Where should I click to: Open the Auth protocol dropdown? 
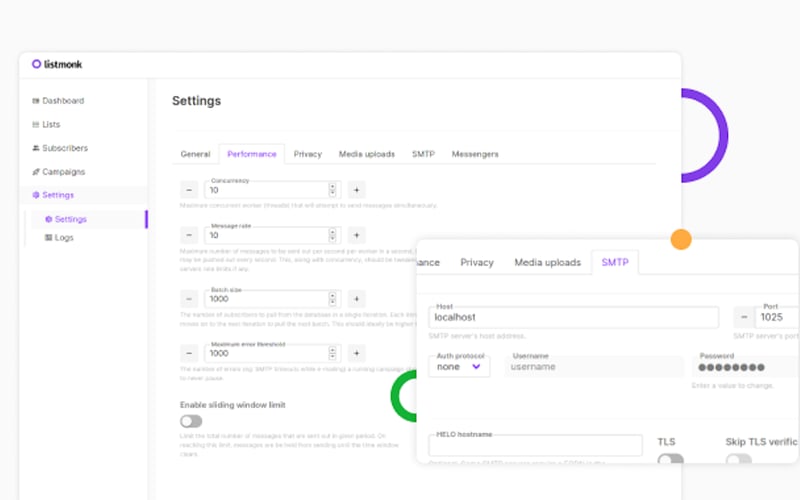(459, 367)
